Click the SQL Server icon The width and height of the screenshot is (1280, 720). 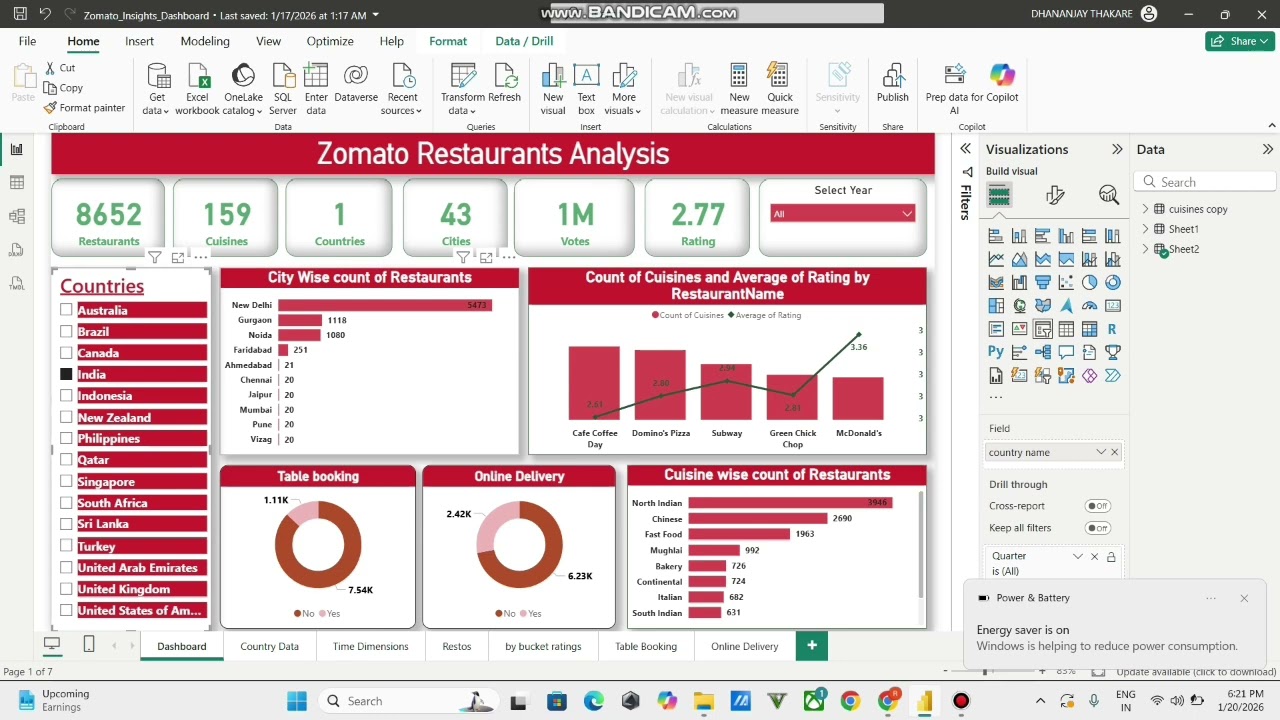(x=283, y=76)
